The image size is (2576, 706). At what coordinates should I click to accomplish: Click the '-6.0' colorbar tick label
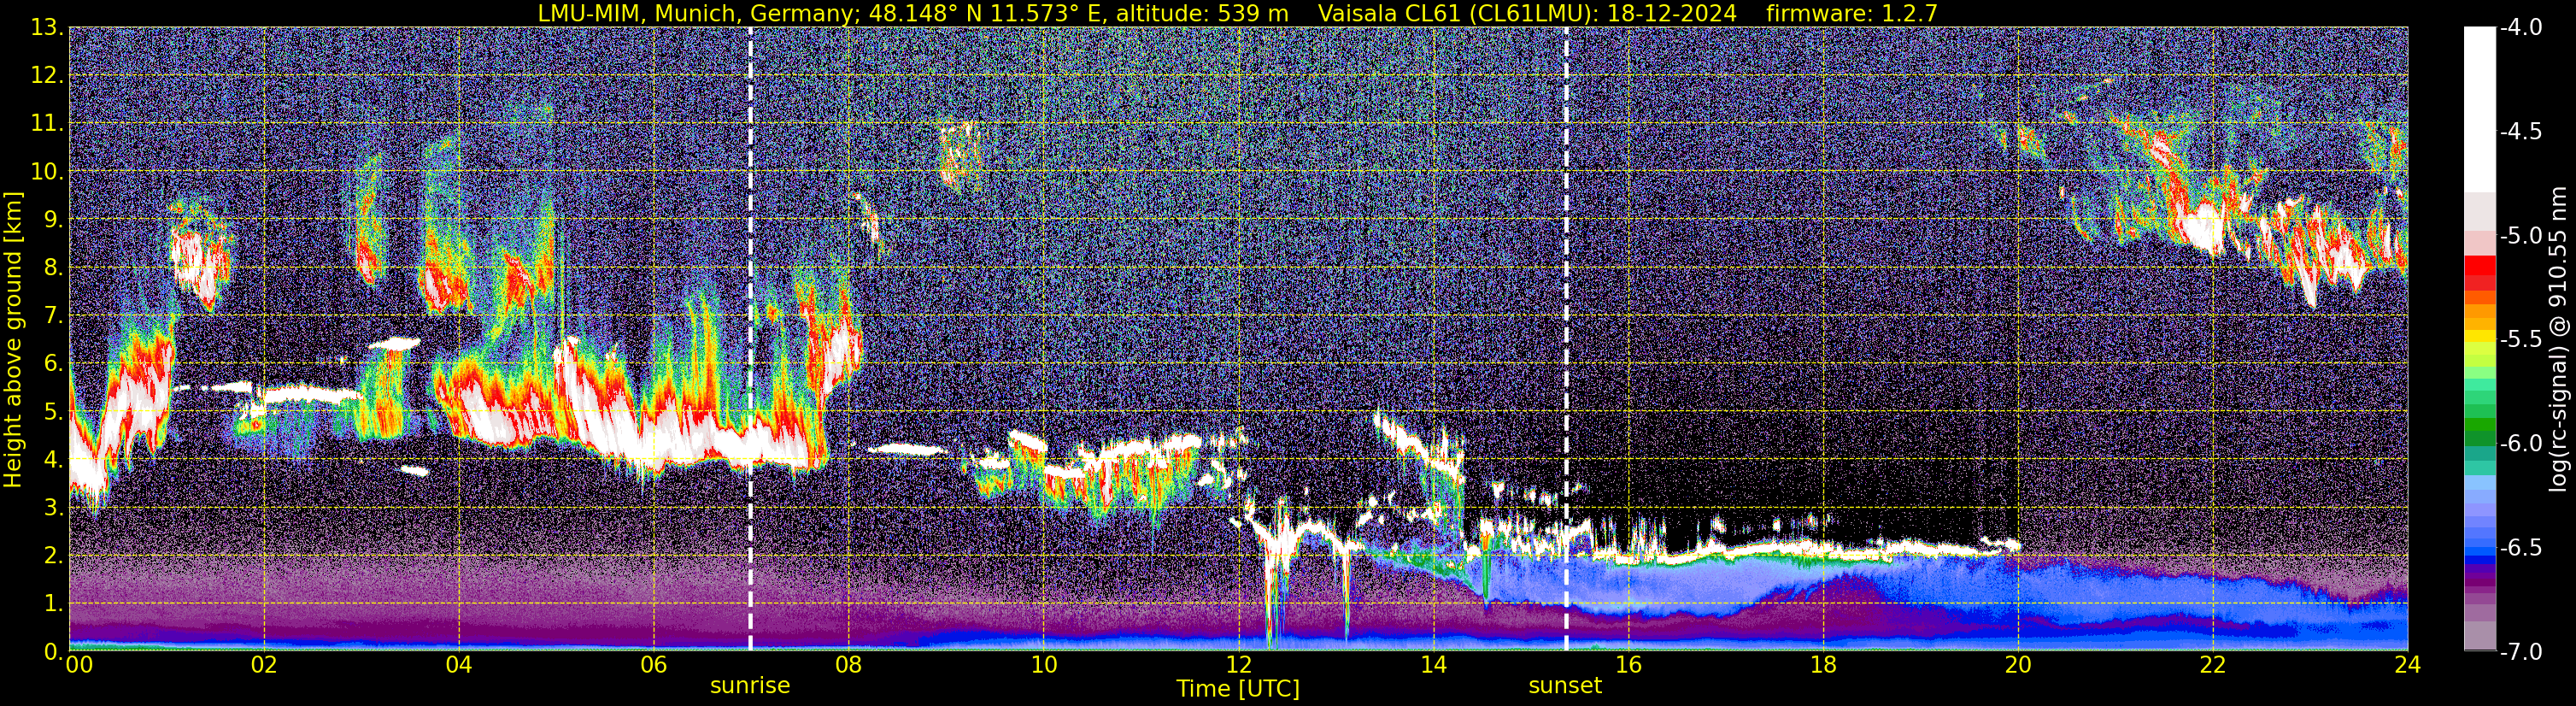[2520, 443]
